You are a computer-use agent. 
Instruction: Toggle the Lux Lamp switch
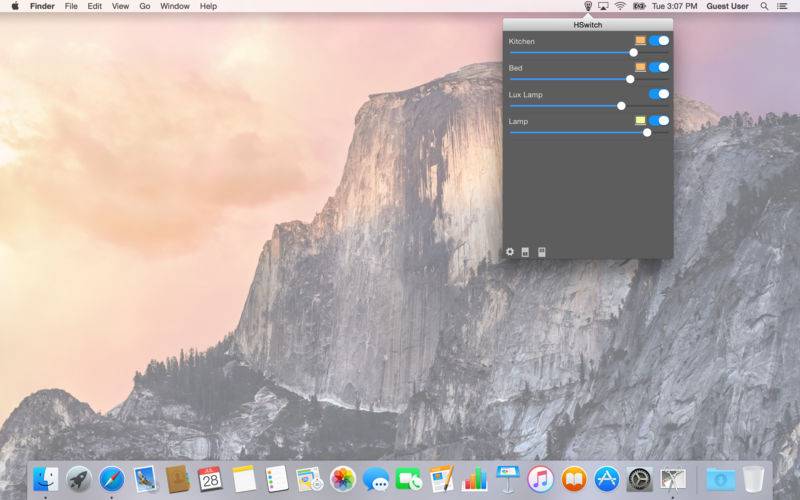pyautogui.click(x=659, y=94)
